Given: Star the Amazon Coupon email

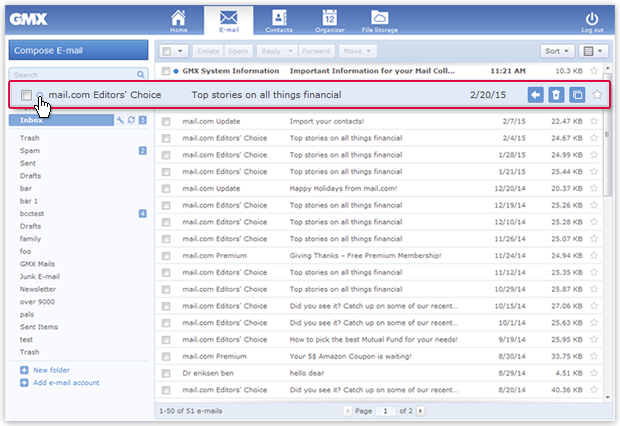Looking at the screenshot, I should 594,356.
